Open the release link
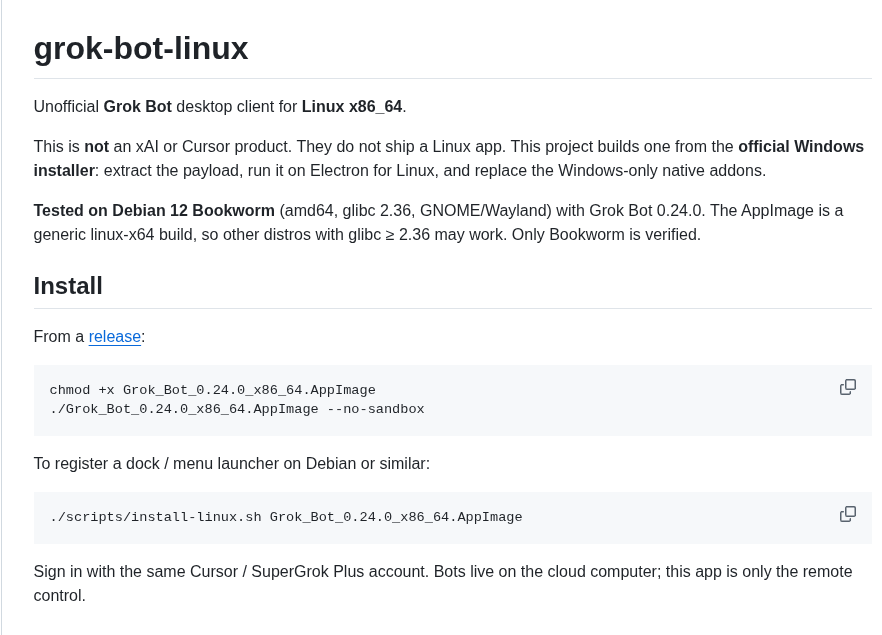 (x=115, y=336)
